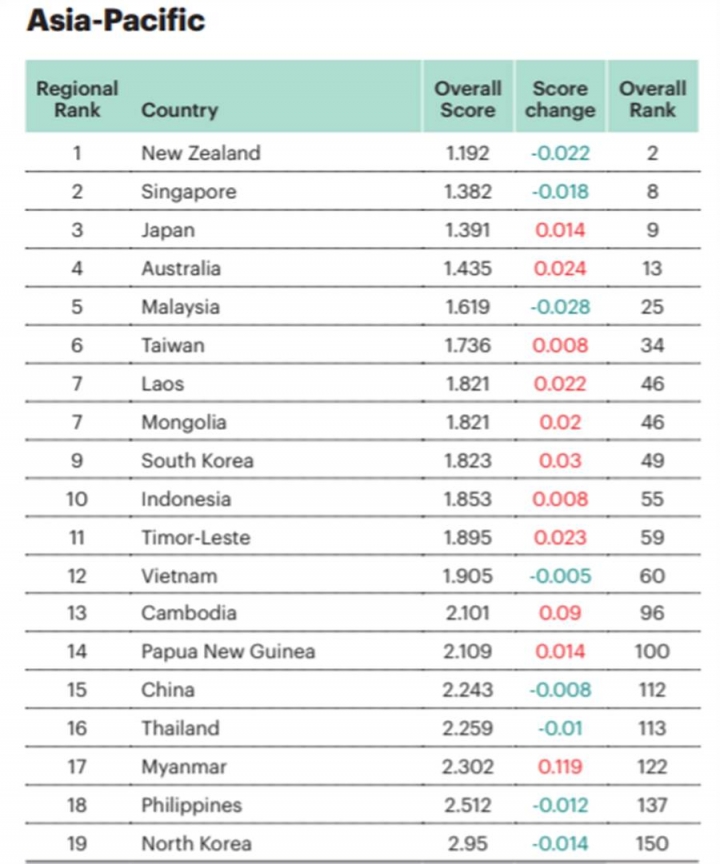Image resolution: width=720 pixels, height=864 pixels.
Task: Select the Timor-Leste country name
Action: (x=196, y=538)
